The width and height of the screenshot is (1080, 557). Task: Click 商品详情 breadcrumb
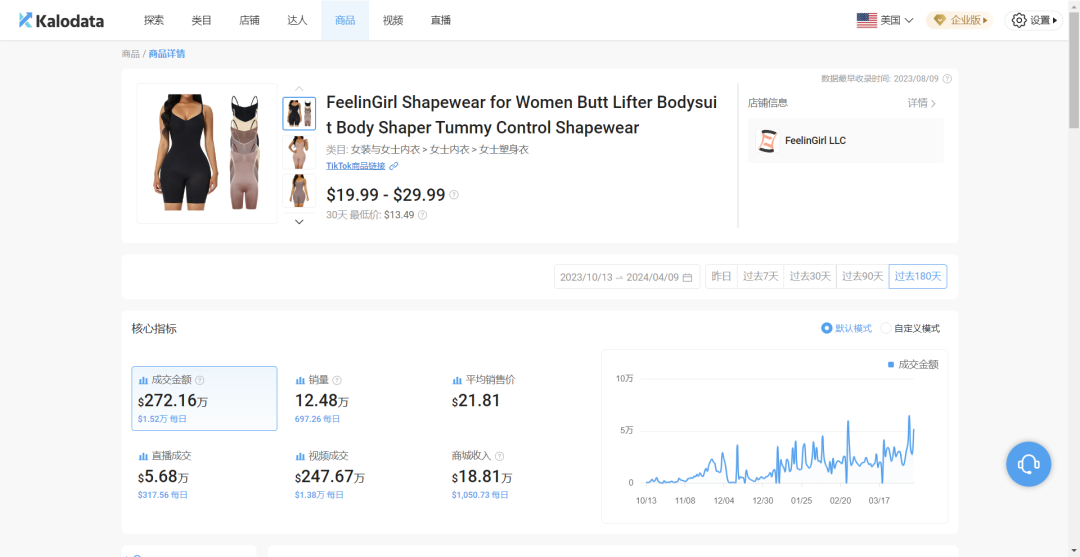pyautogui.click(x=167, y=54)
